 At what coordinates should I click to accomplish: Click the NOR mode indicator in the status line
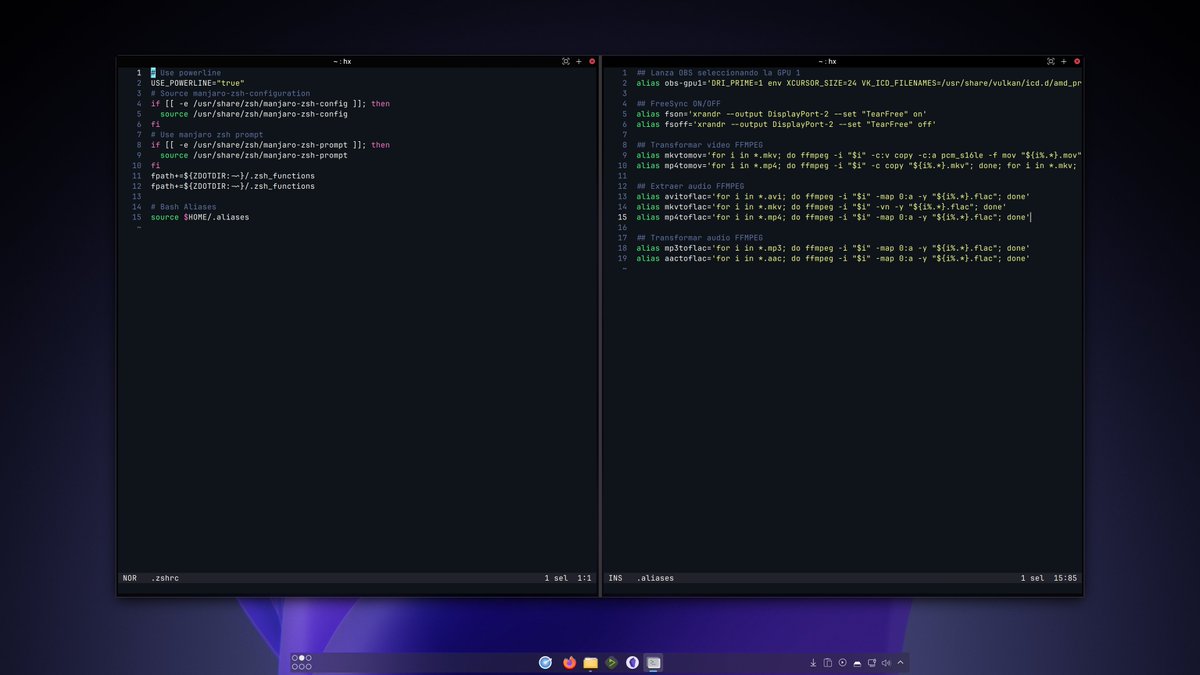point(129,578)
